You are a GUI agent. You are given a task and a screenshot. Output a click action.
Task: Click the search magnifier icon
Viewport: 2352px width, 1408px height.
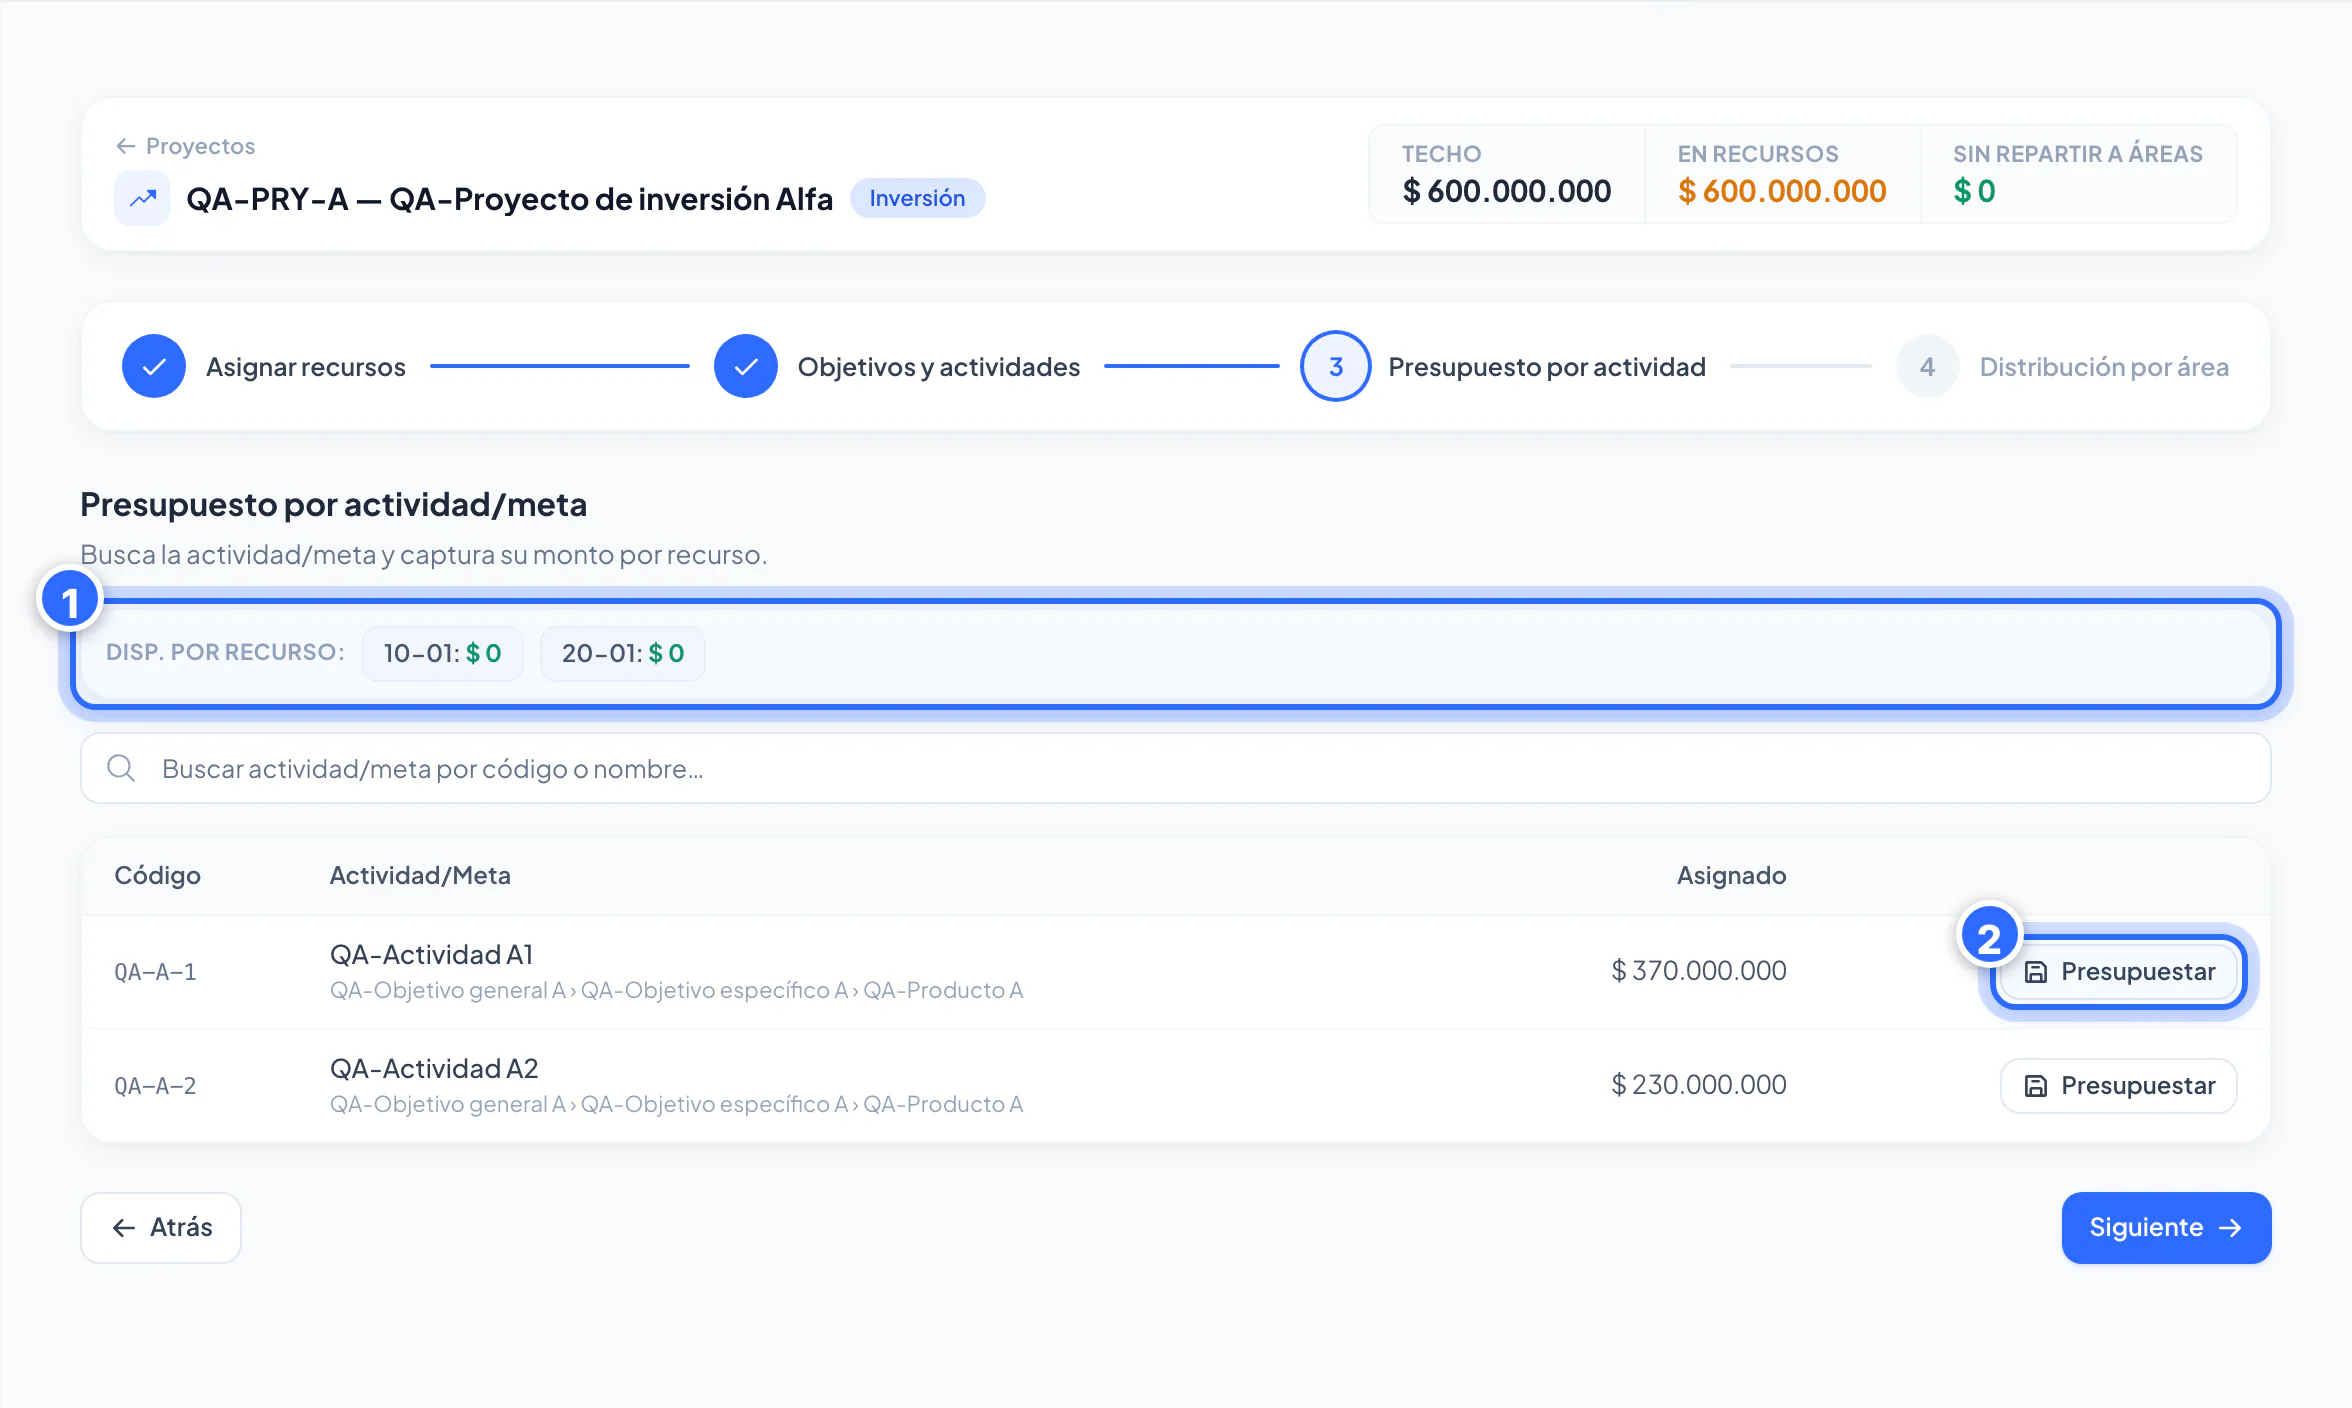(121, 768)
